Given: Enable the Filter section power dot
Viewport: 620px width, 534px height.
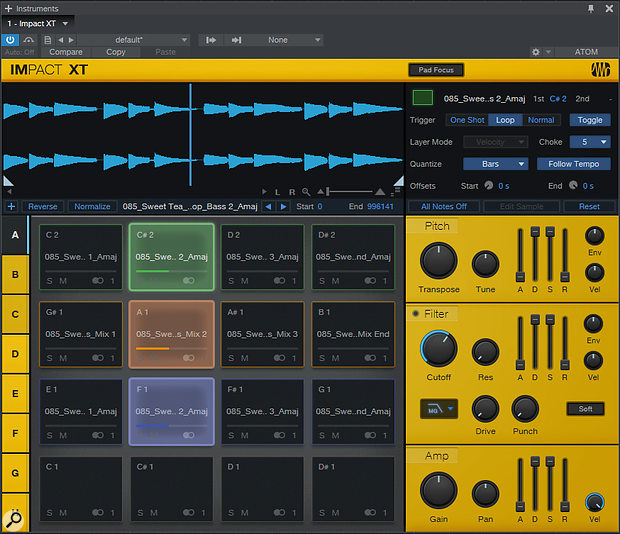Looking at the screenshot, I should coord(415,314).
